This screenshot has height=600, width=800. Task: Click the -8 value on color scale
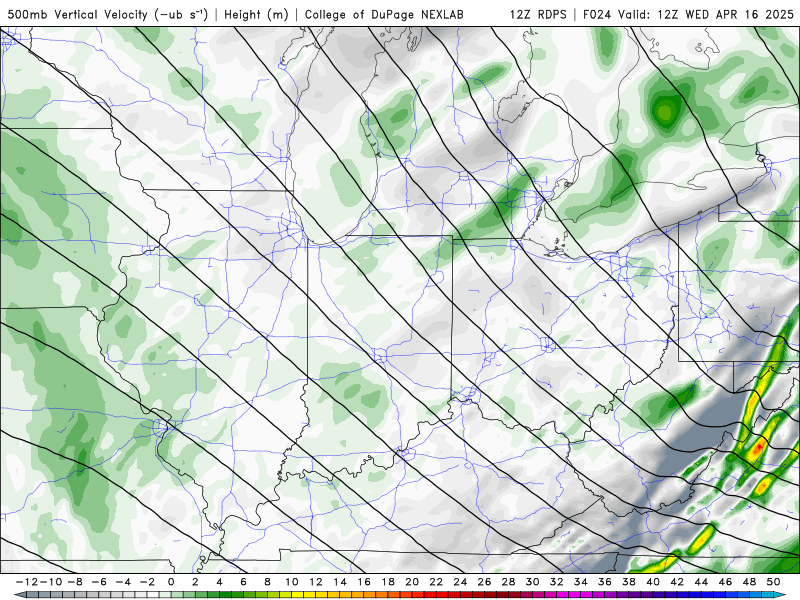click(74, 582)
